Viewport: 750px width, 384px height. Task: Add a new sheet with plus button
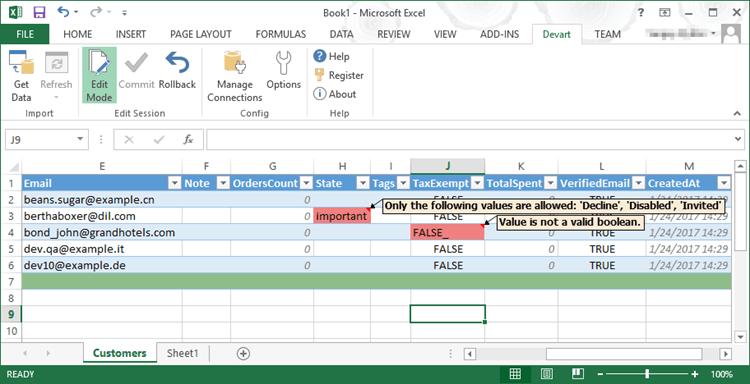pyautogui.click(x=243, y=354)
